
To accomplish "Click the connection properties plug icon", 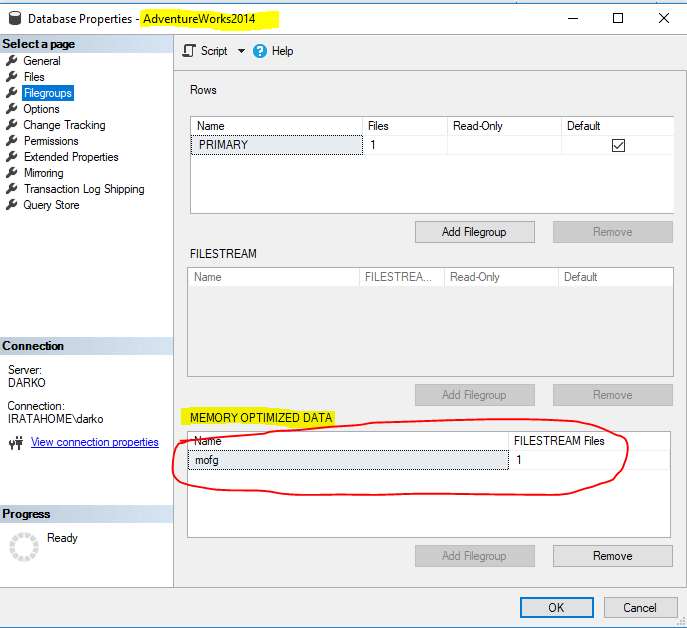I will click(16, 443).
